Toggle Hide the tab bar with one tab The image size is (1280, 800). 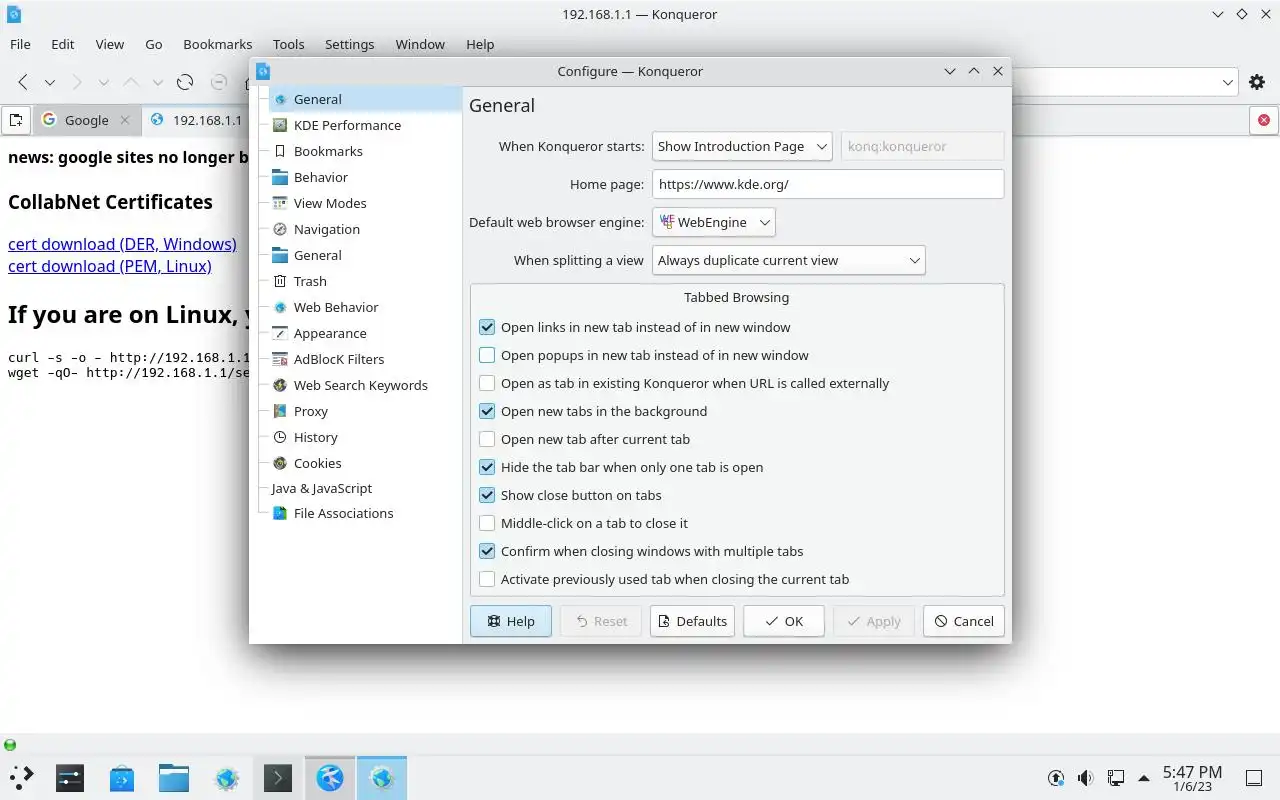coord(487,467)
